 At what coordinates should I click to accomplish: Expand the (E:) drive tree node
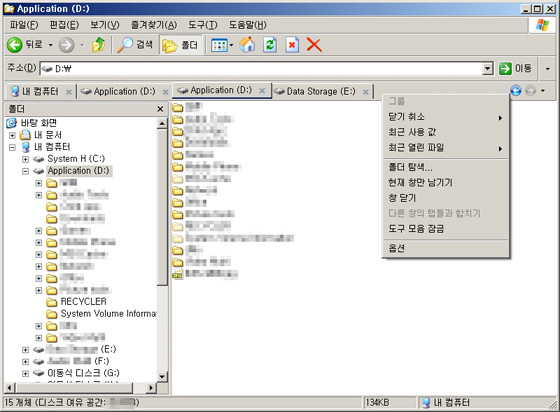[x=25, y=350]
